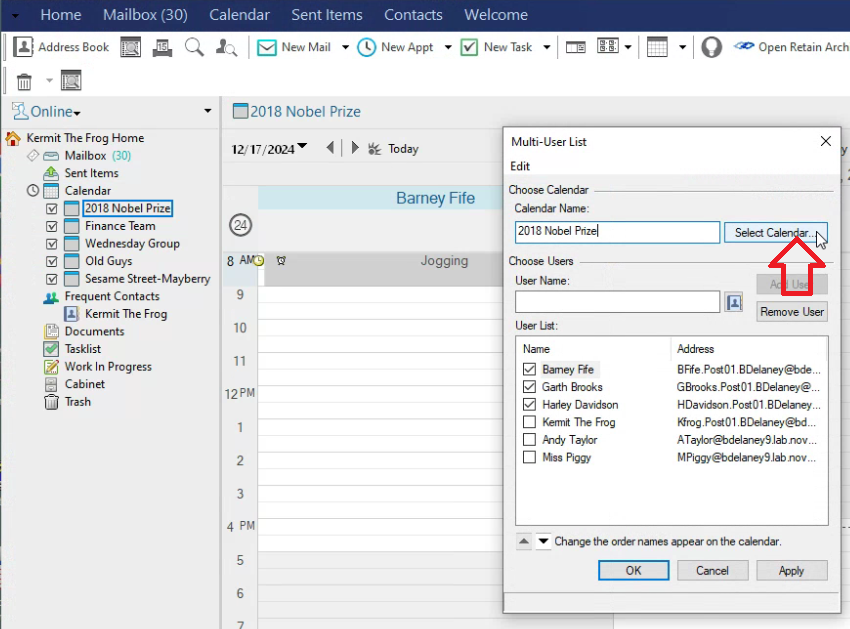The width and height of the screenshot is (850, 629).
Task: Switch to the Welcome tab
Action: (x=496, y=15)
